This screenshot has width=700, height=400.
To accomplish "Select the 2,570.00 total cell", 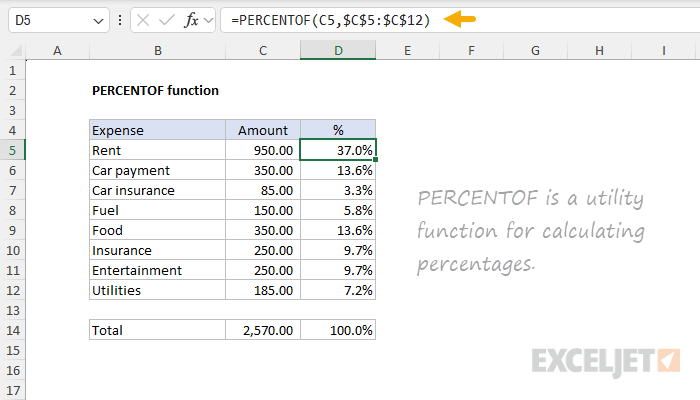I will [x=263, y=330].
